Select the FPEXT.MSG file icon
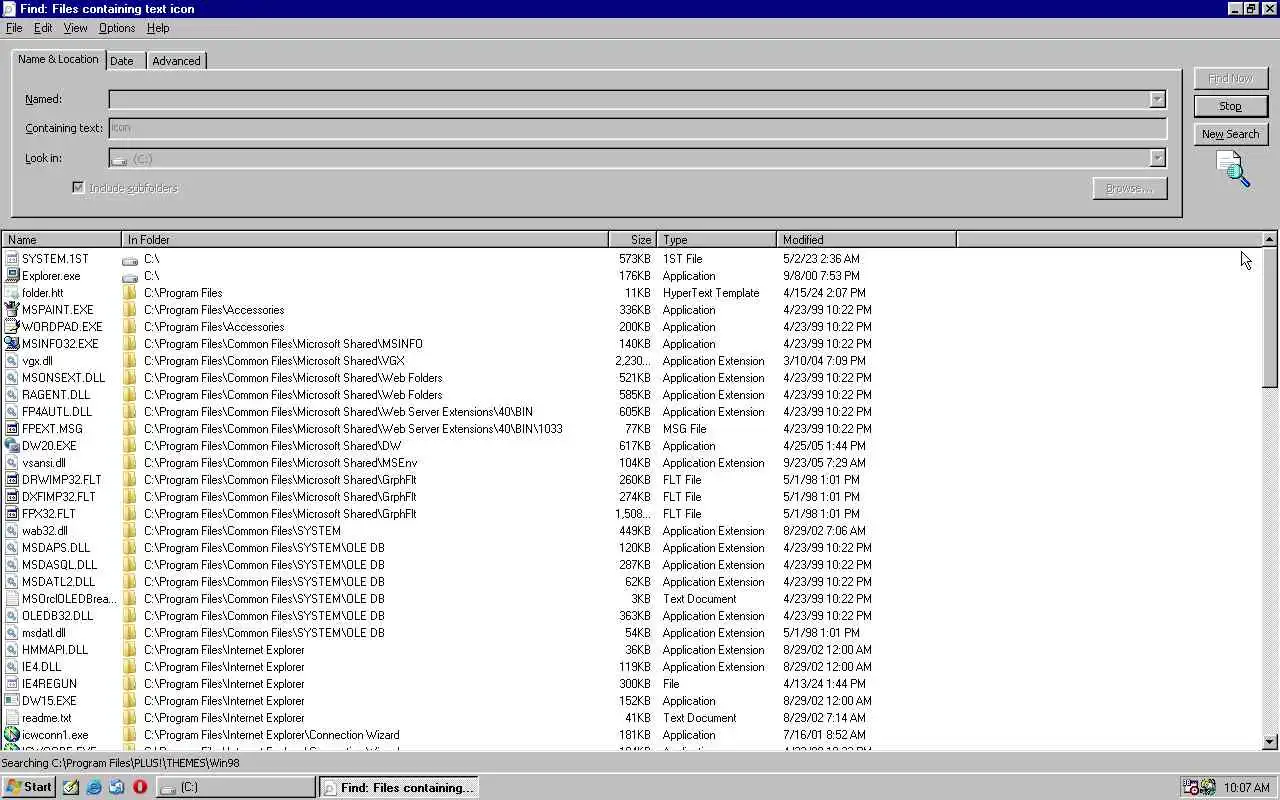 (x=12, y=429)
